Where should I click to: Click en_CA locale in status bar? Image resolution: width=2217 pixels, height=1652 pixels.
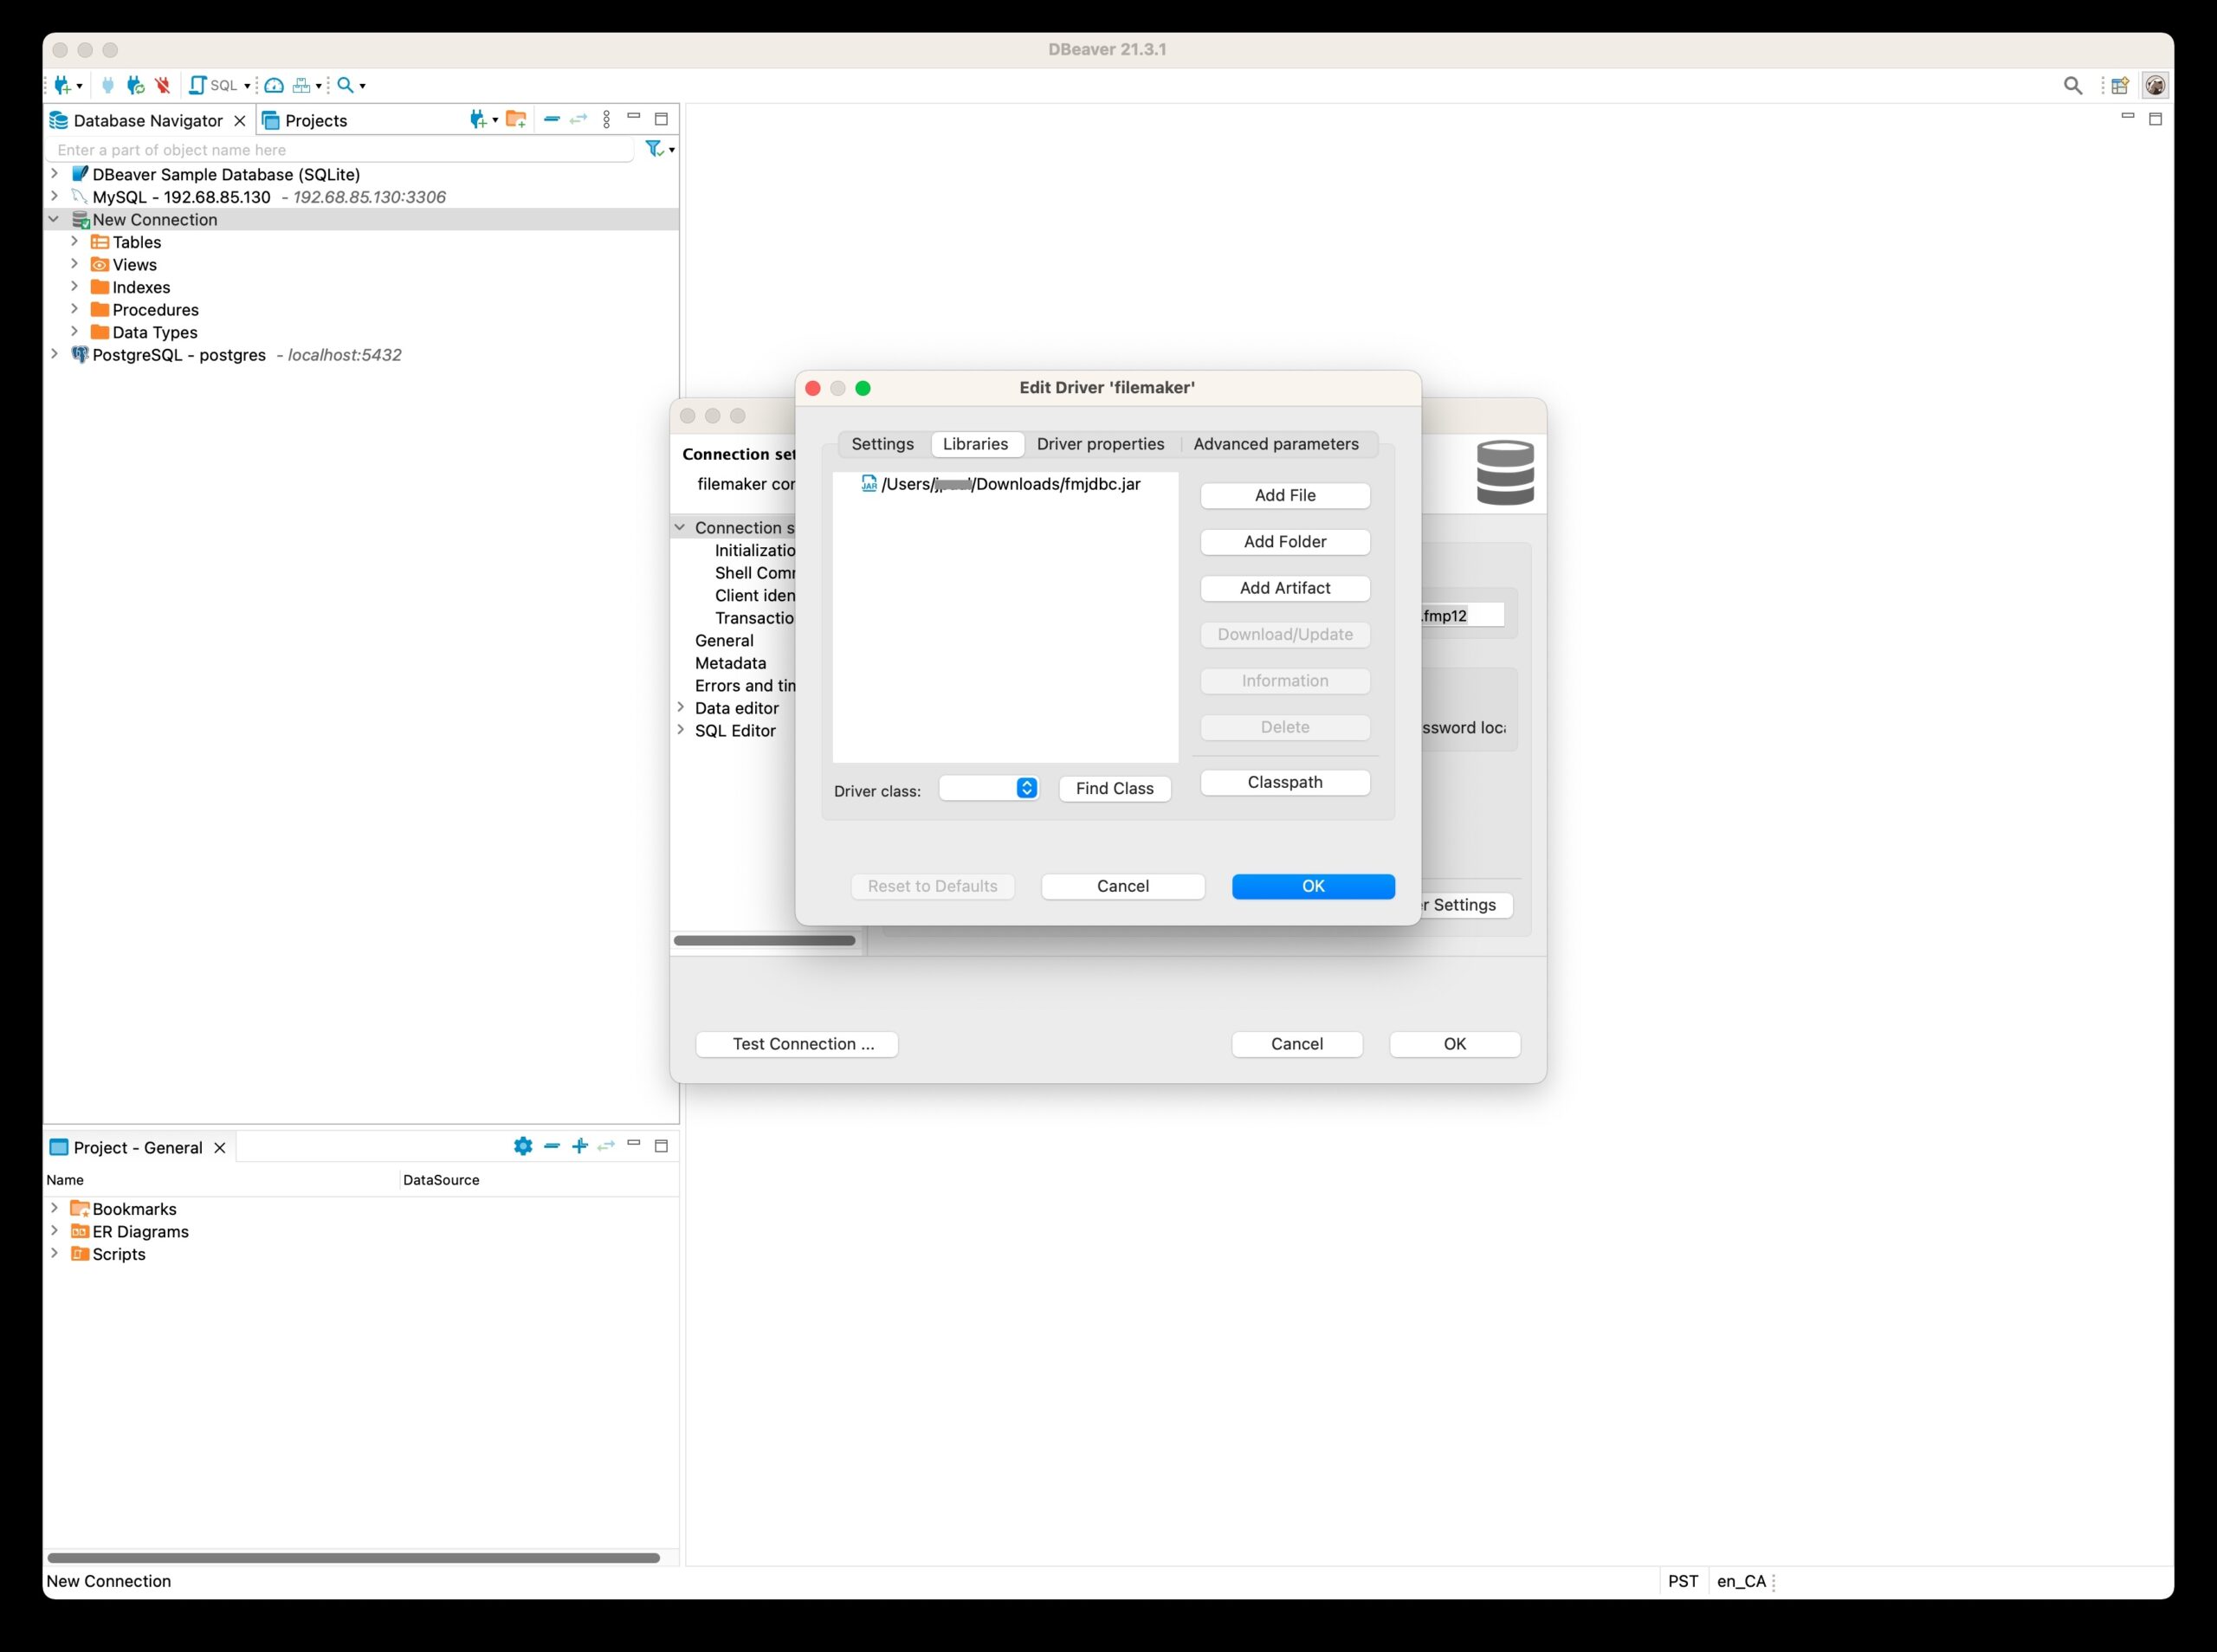point(1741,1581)
